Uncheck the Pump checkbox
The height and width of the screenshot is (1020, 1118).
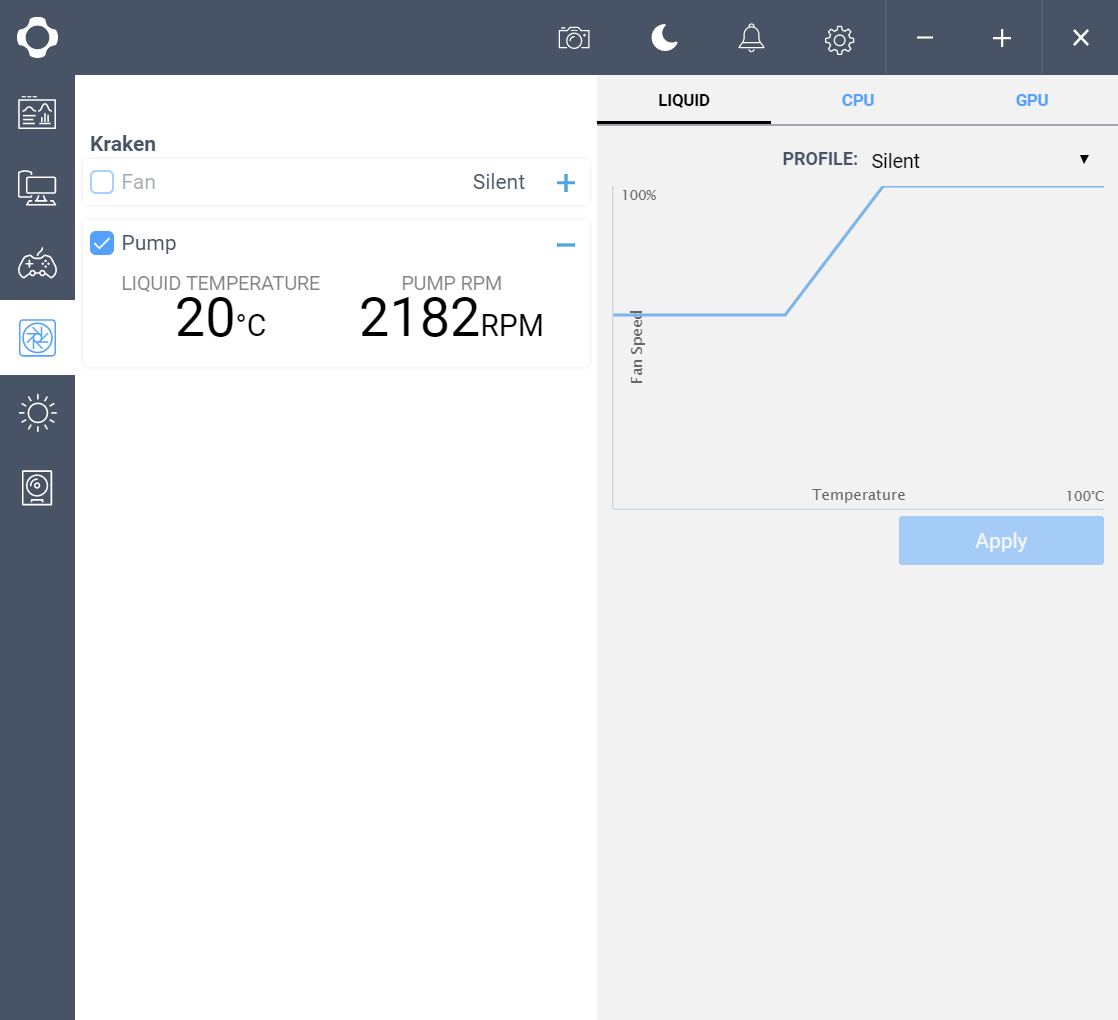point(102,243)
